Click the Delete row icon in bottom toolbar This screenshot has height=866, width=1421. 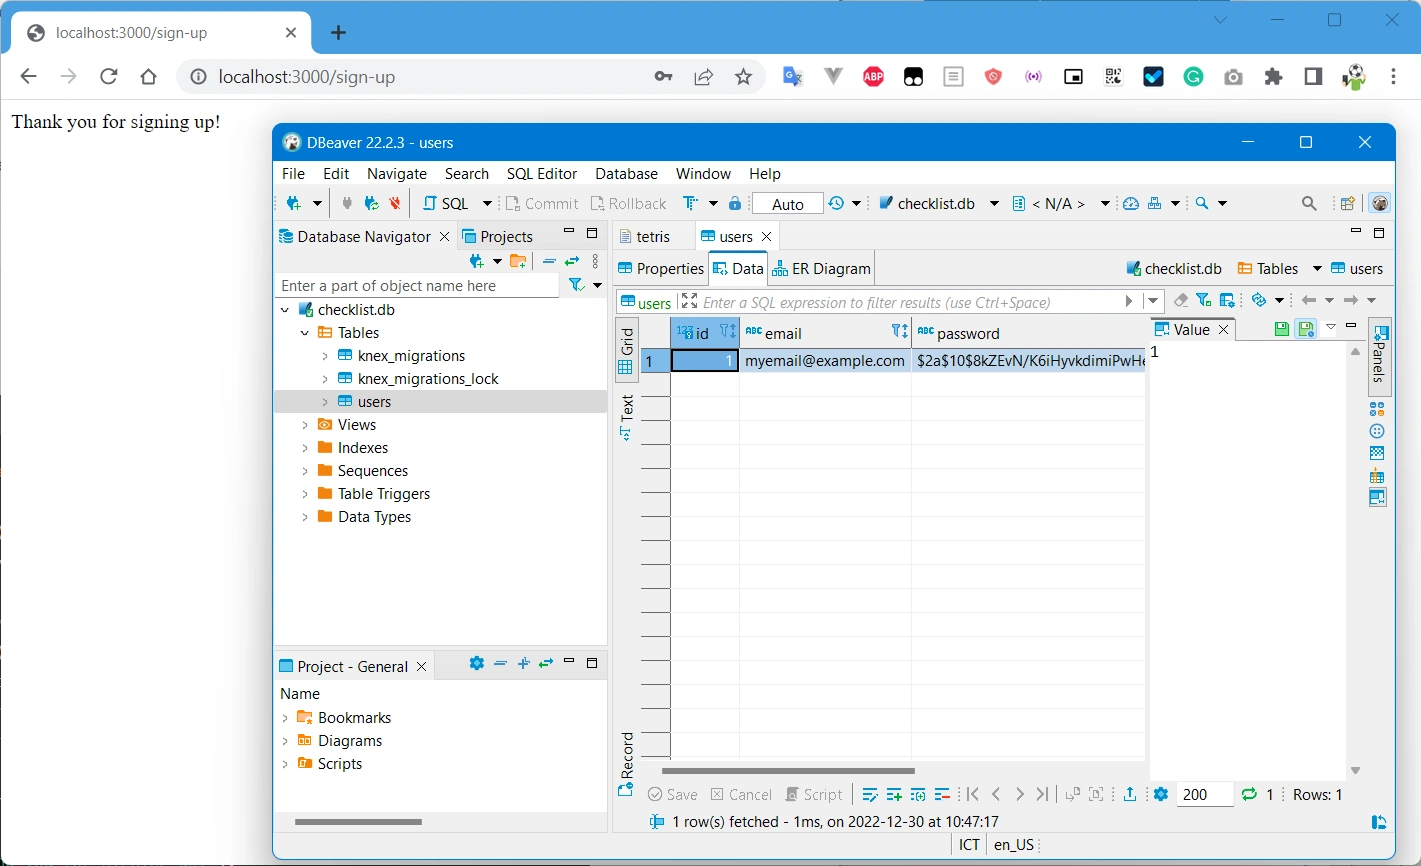[942, 794]
